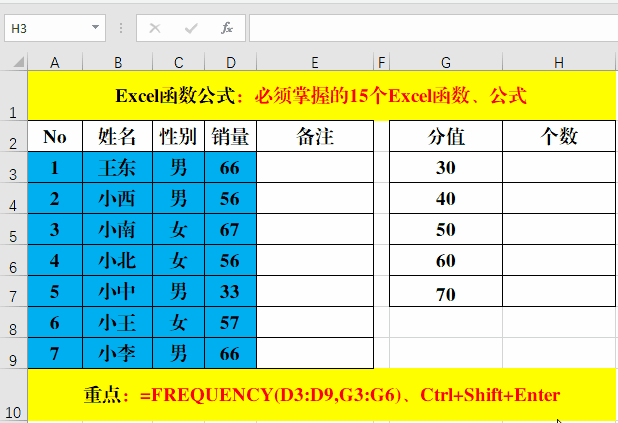
Task: Click the formula bar resize dots handle
Action: pos(121,28)
